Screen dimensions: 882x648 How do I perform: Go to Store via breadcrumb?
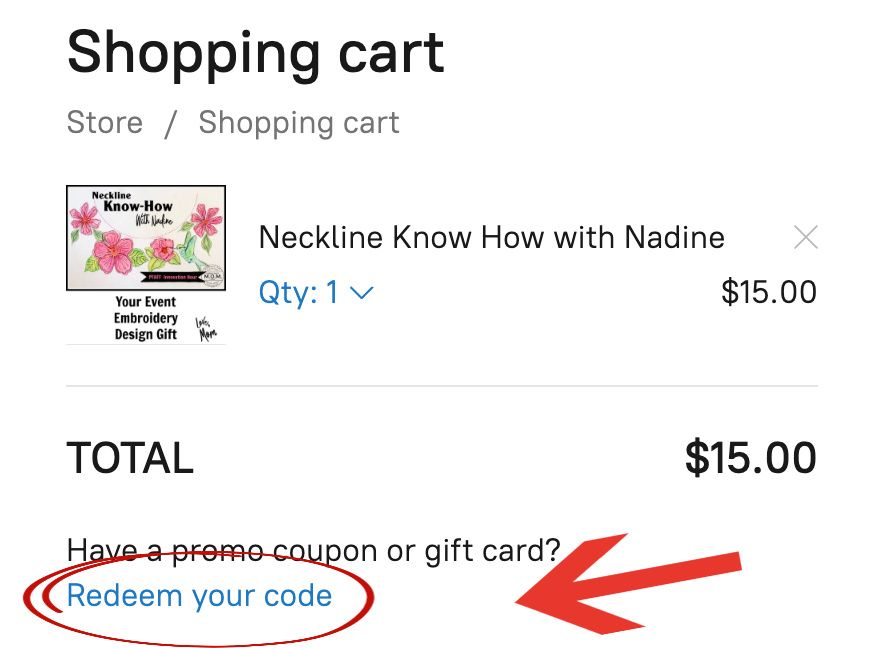104,123
